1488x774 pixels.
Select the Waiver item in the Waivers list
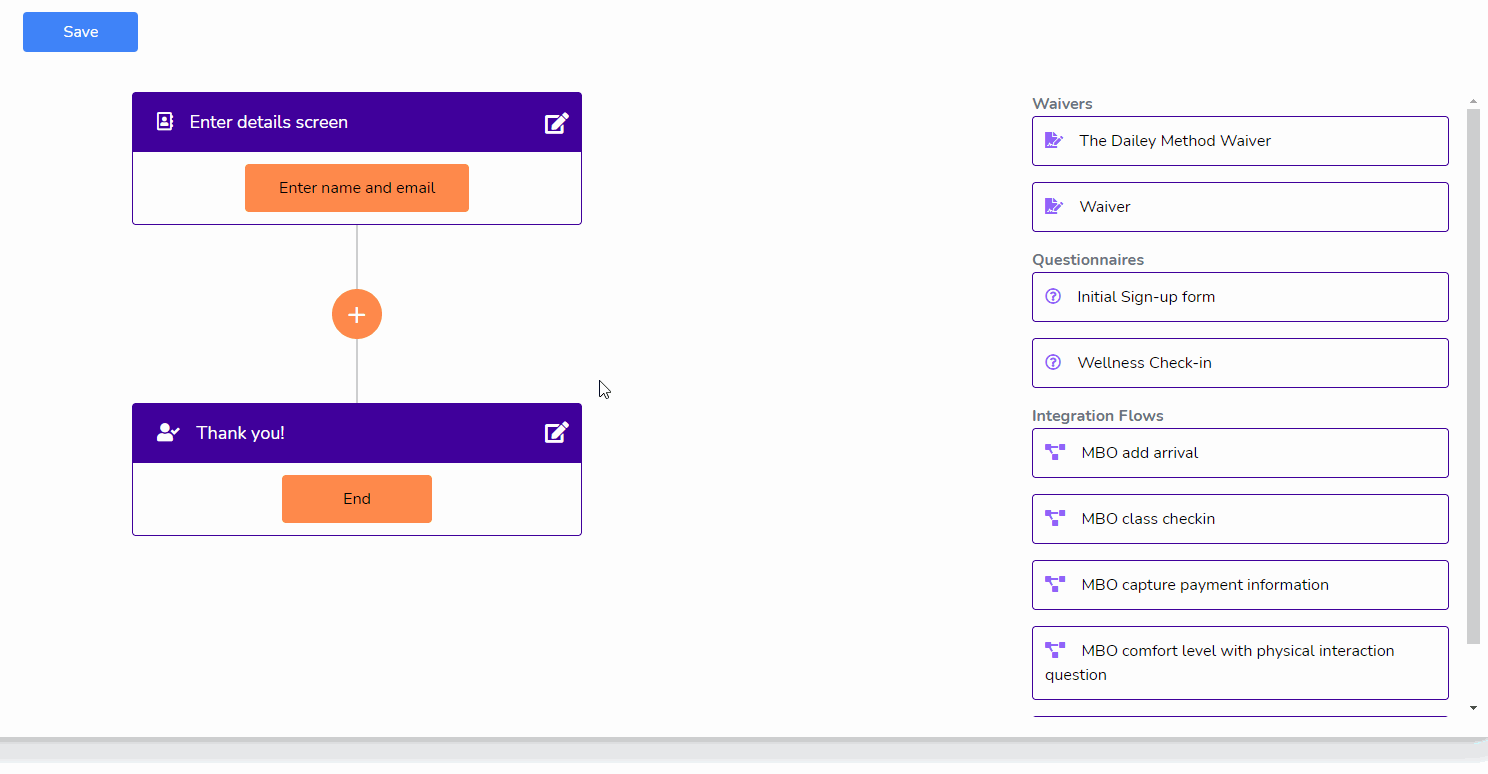1240,207
